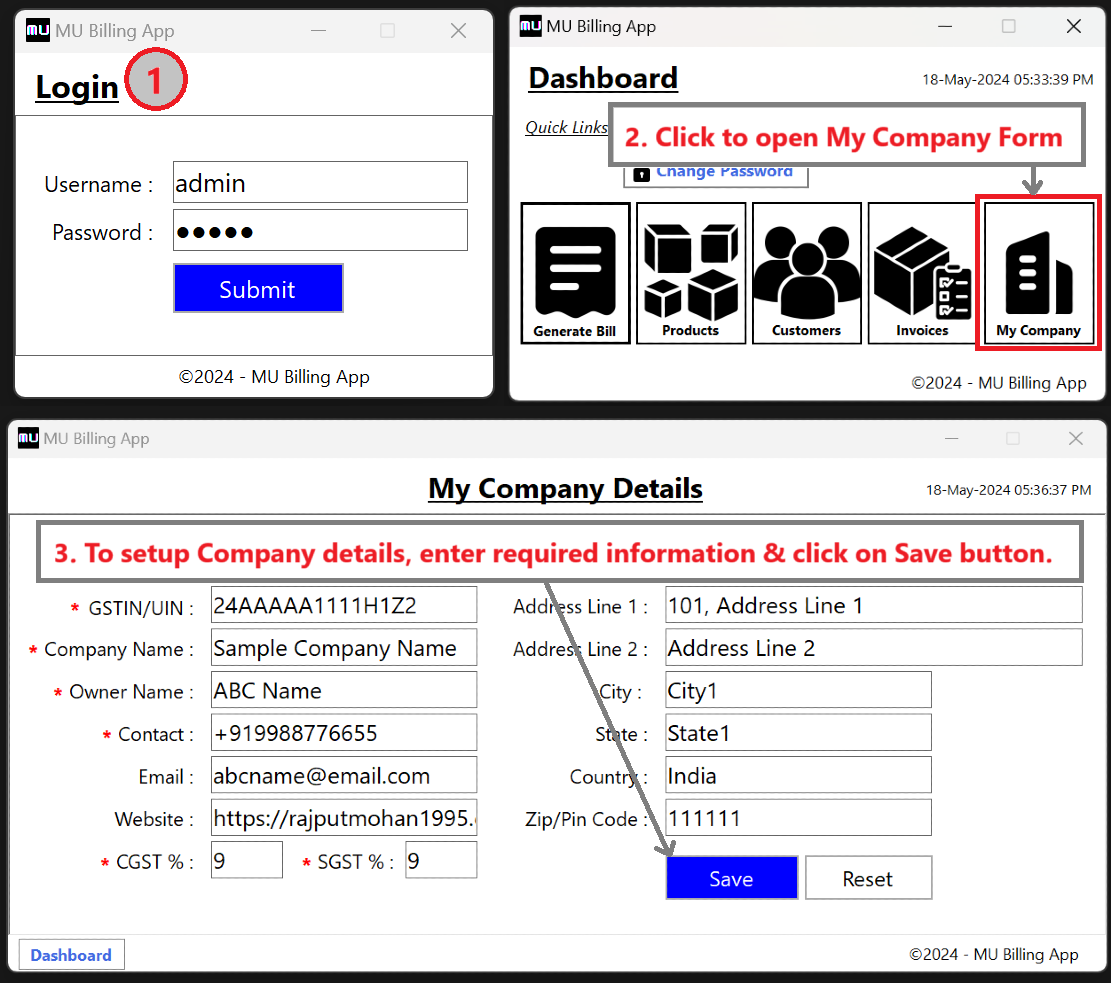Screen dimensions: 1111x983
Task: Focus the Password field
Action: 320,231
